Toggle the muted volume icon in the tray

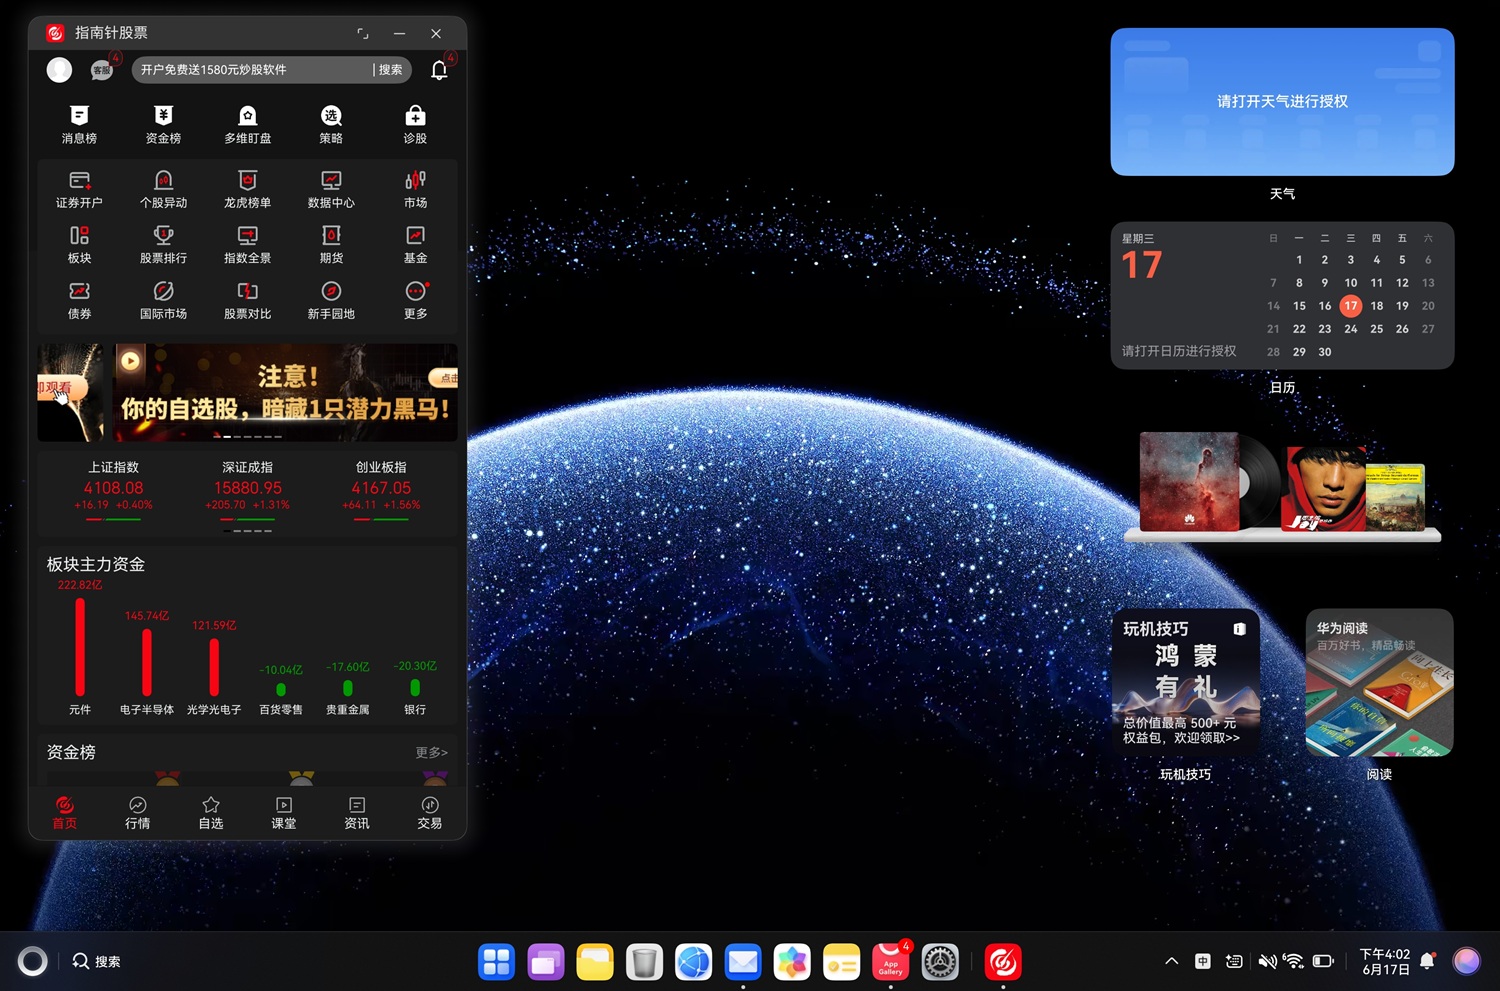(1267, 962)
